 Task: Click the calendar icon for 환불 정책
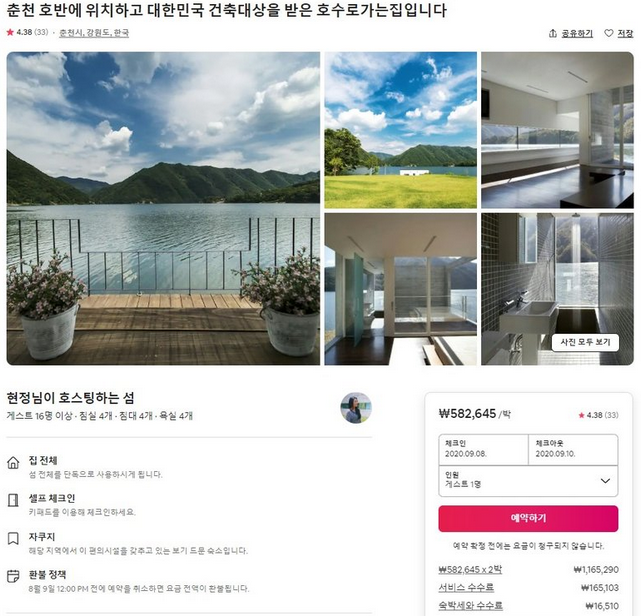pyautogui.click(x=13, y=576)
